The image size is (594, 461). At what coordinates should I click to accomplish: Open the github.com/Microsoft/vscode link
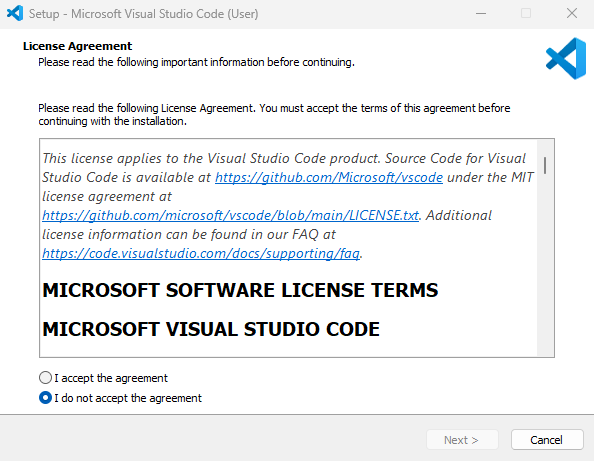329,177
